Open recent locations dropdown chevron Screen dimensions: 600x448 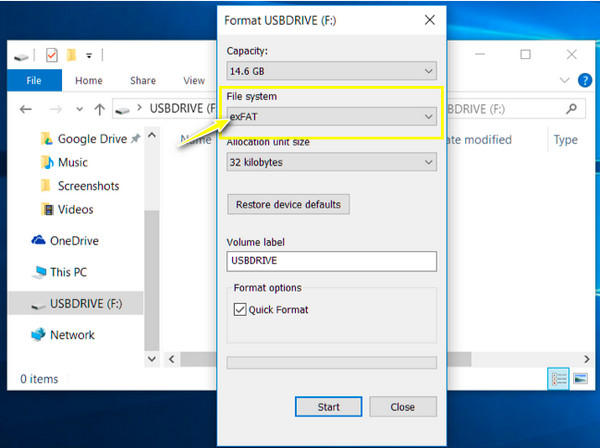click(x=79, y=109)
